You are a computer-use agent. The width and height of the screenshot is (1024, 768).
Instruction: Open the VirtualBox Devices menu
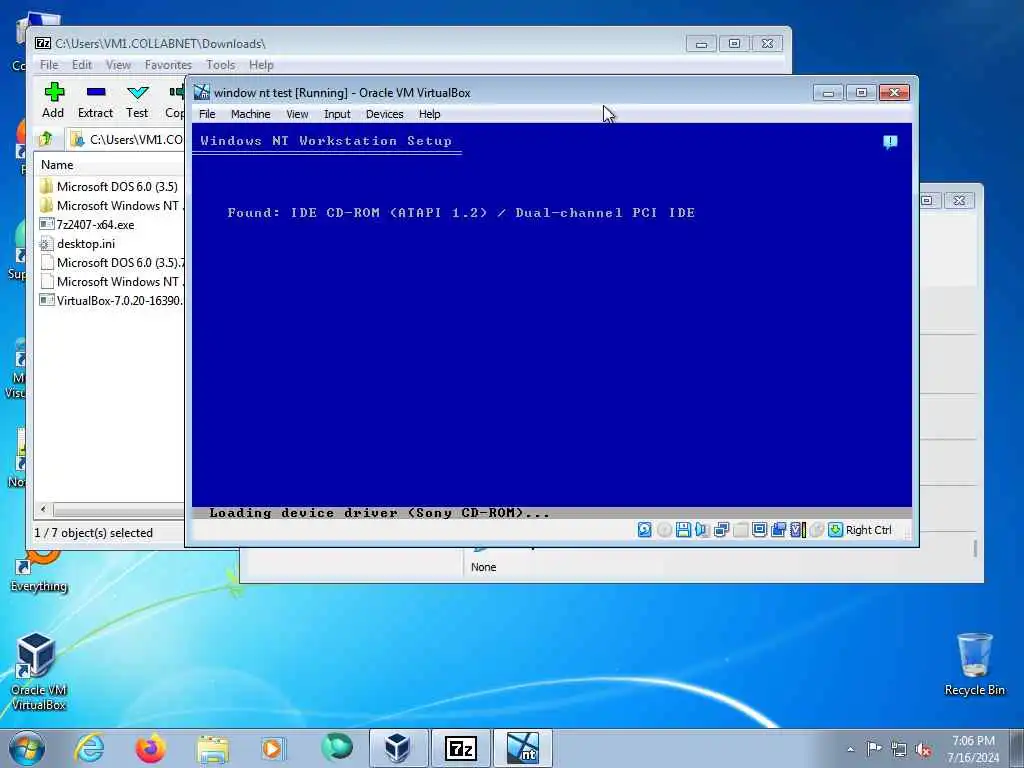[385, 114]
